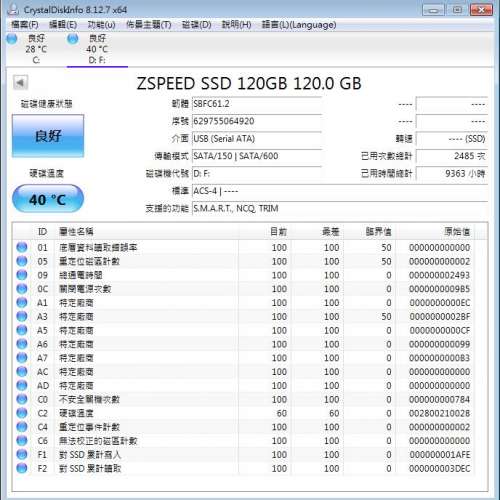Click the power-on count value 2485 次
500x500 pixels.
(x=452, y=156)
